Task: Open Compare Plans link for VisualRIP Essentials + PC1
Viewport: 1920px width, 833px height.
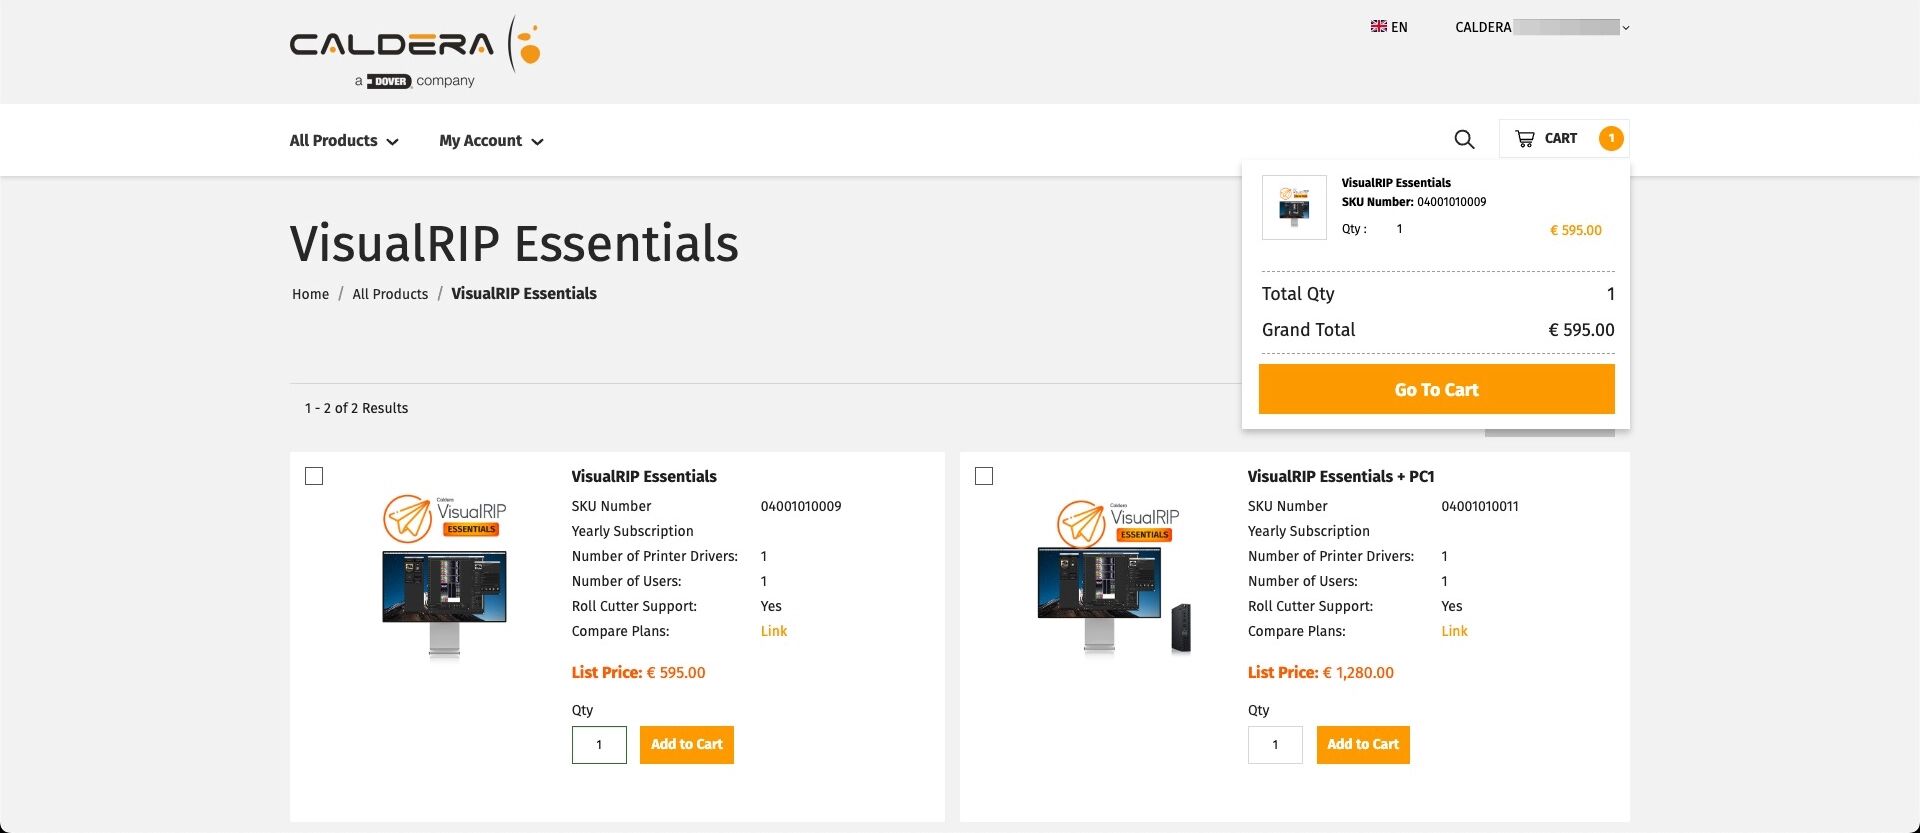Action: pyautogui.click(x=1454, y=631)
